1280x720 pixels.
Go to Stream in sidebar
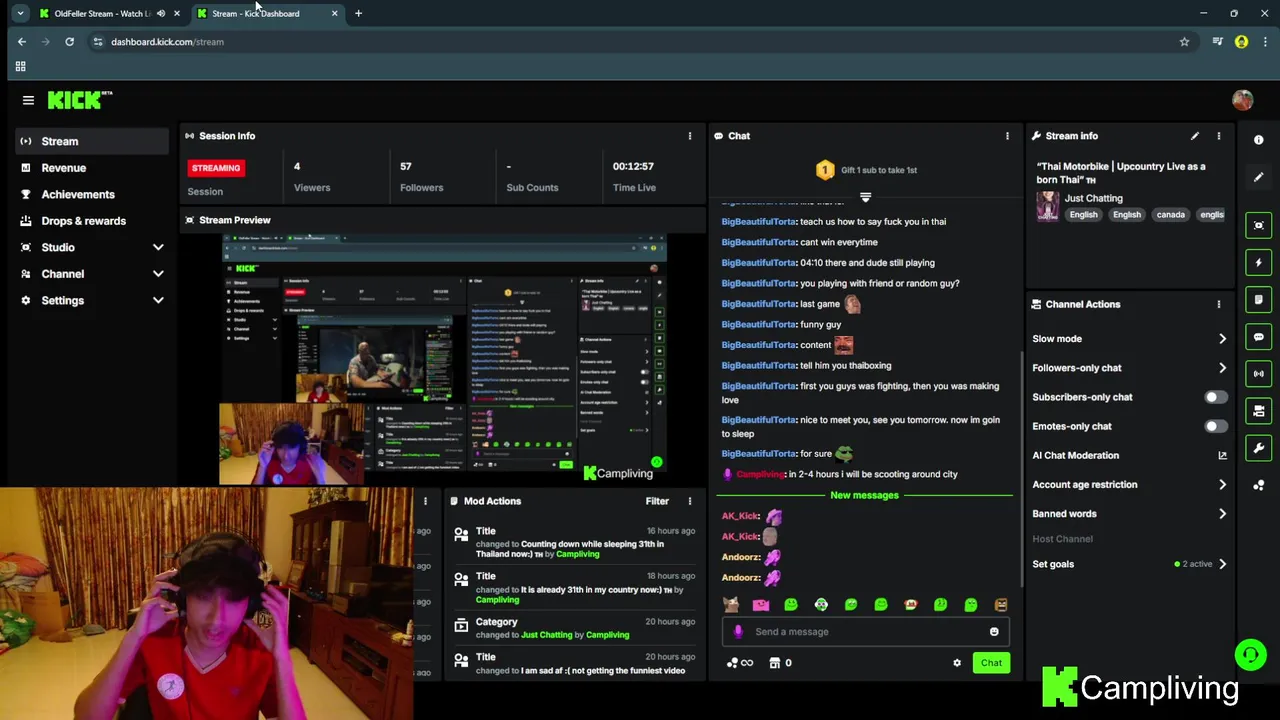point(92,141)
